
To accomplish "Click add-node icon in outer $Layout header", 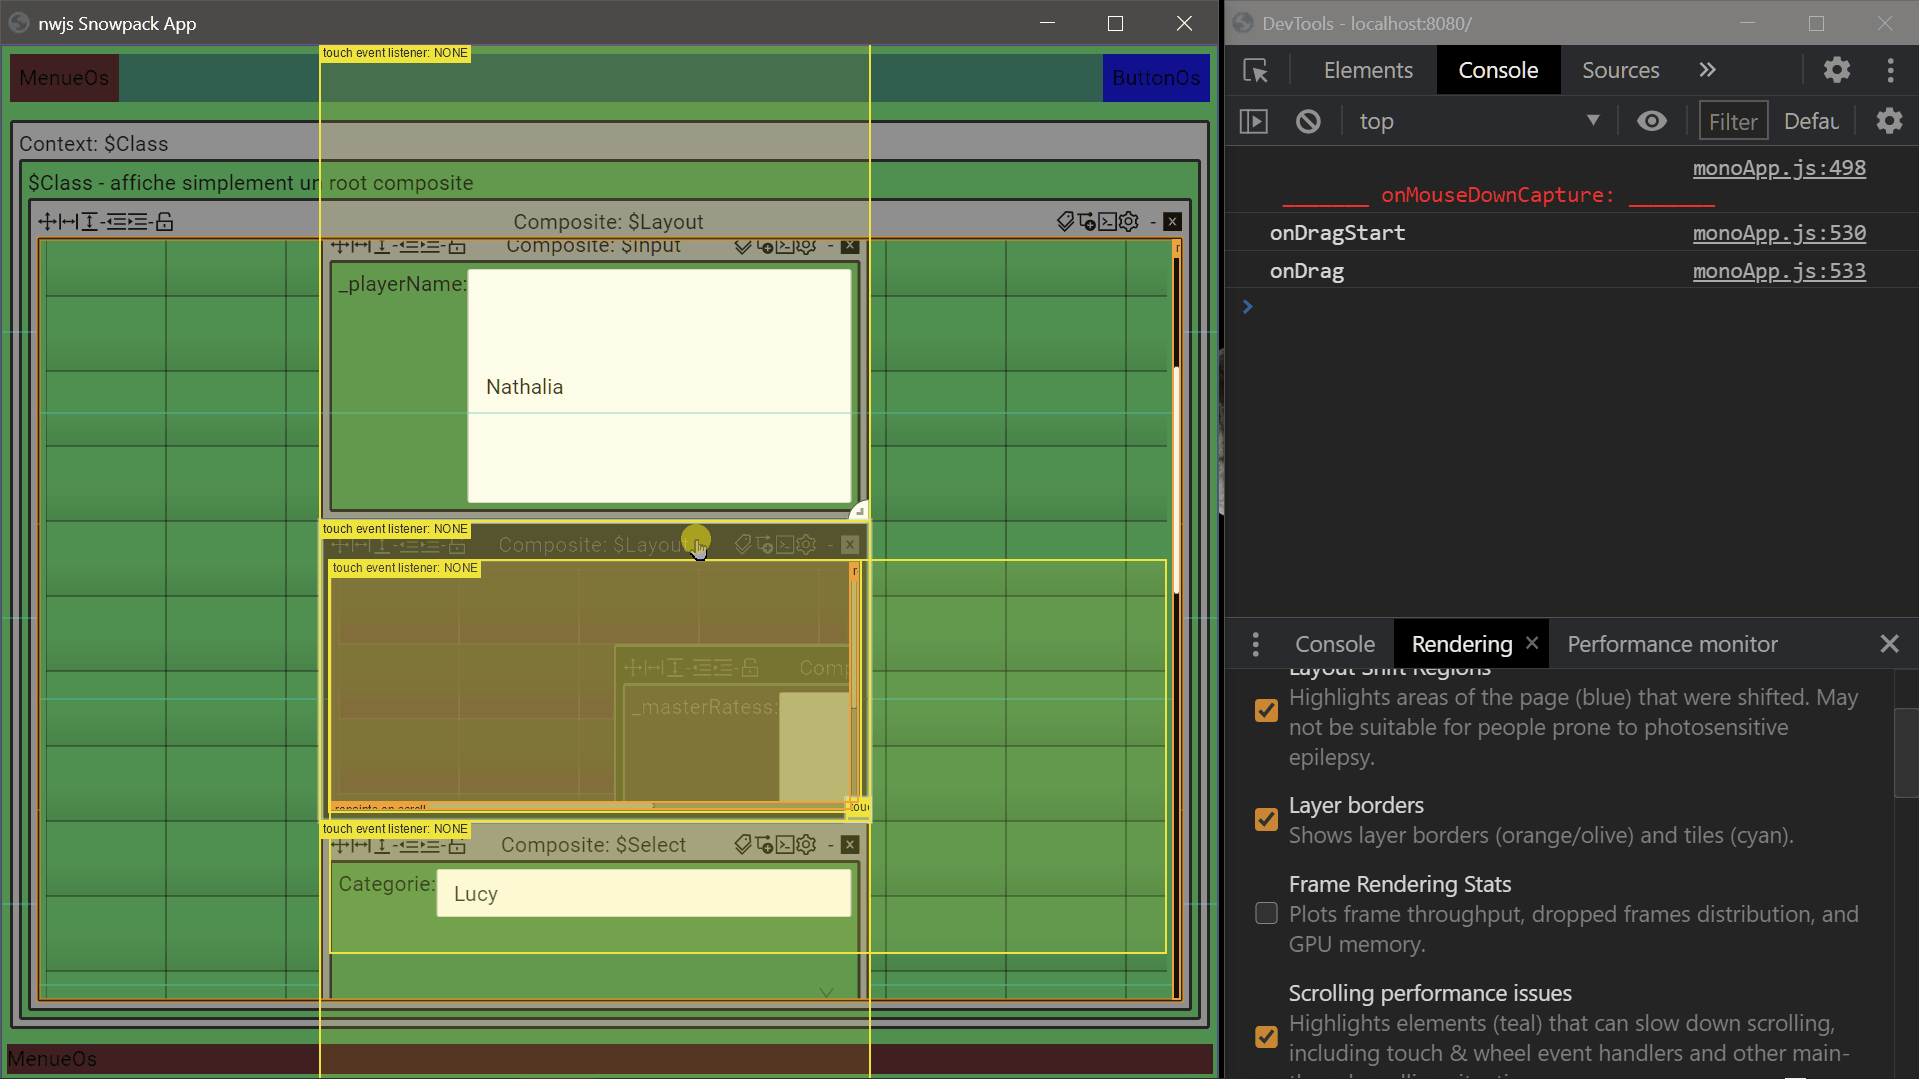I will 1086,222.
